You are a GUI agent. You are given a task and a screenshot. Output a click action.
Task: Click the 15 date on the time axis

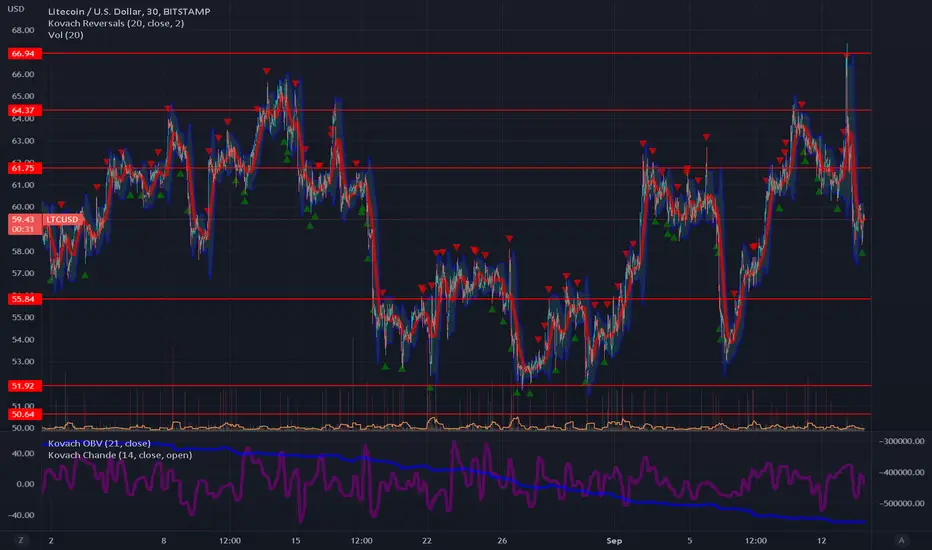pyautogui.click(x=295, y=540)
